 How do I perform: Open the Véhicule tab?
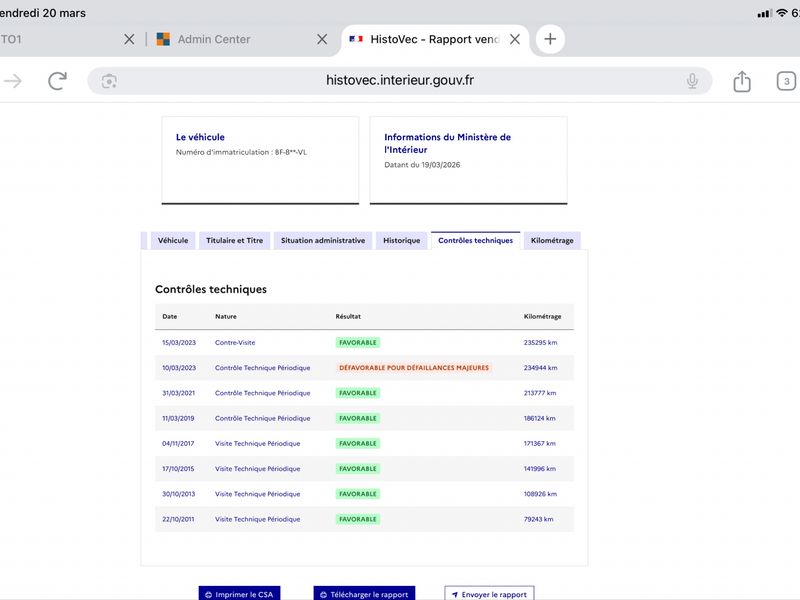click(x=172, y=241)
